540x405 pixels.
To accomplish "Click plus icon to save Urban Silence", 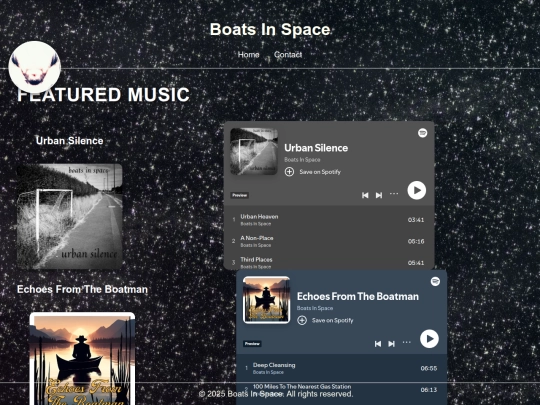I will [289, 172].
